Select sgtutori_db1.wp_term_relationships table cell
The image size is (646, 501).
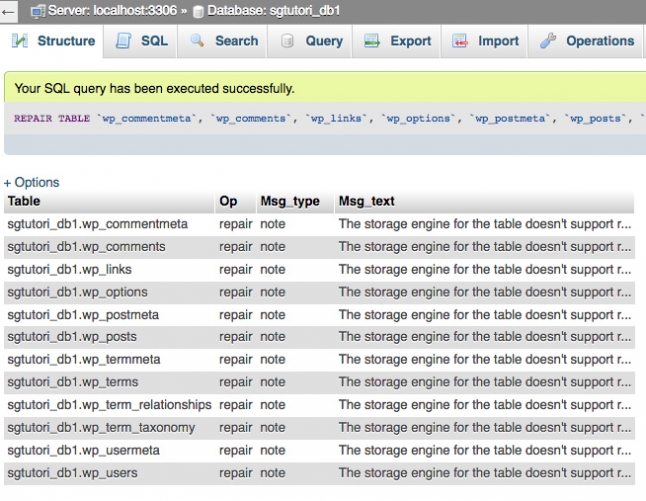pyautogui.click(x=109, y=405)
